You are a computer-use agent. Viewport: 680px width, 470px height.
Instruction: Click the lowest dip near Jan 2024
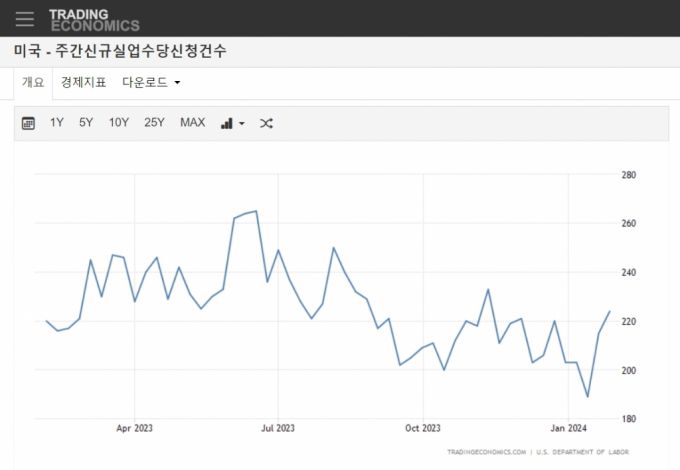coord(588,397)
